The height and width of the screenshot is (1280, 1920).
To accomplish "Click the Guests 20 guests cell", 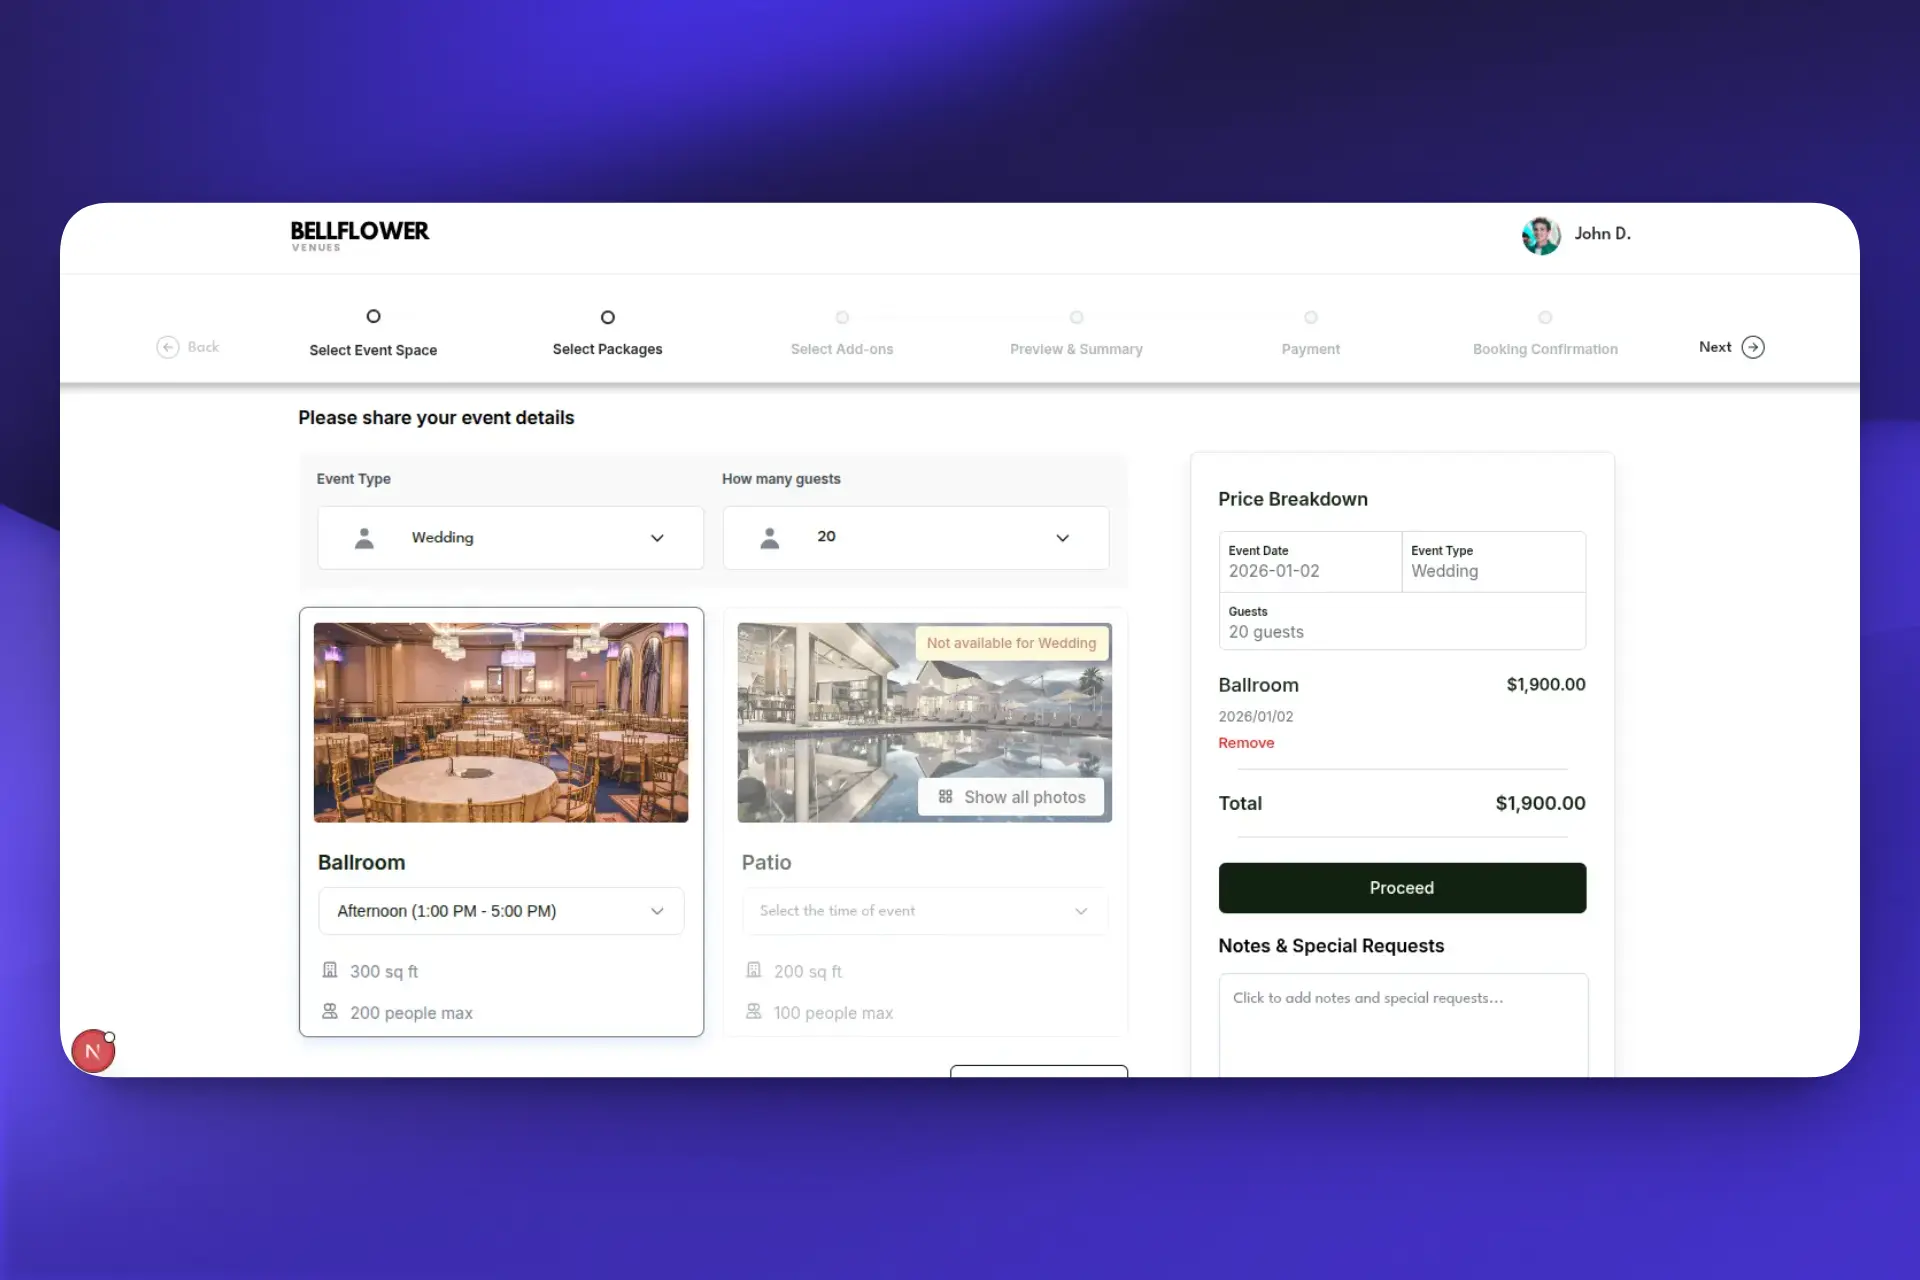I will point(1402,622).
